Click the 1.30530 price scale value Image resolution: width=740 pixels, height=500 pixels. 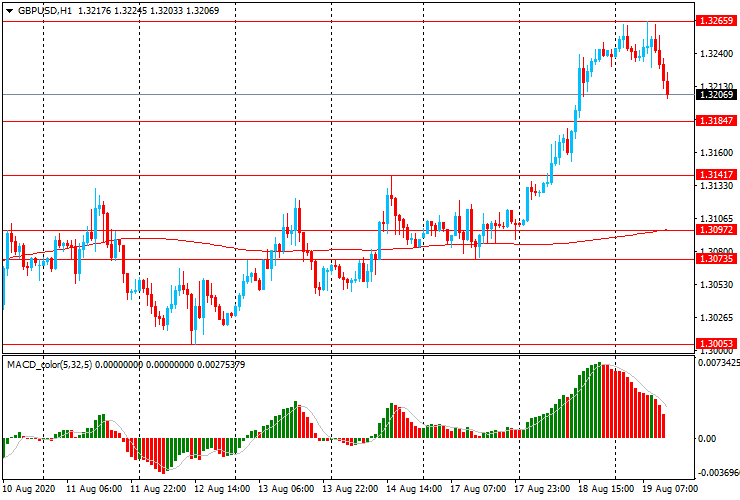point(716,285)
